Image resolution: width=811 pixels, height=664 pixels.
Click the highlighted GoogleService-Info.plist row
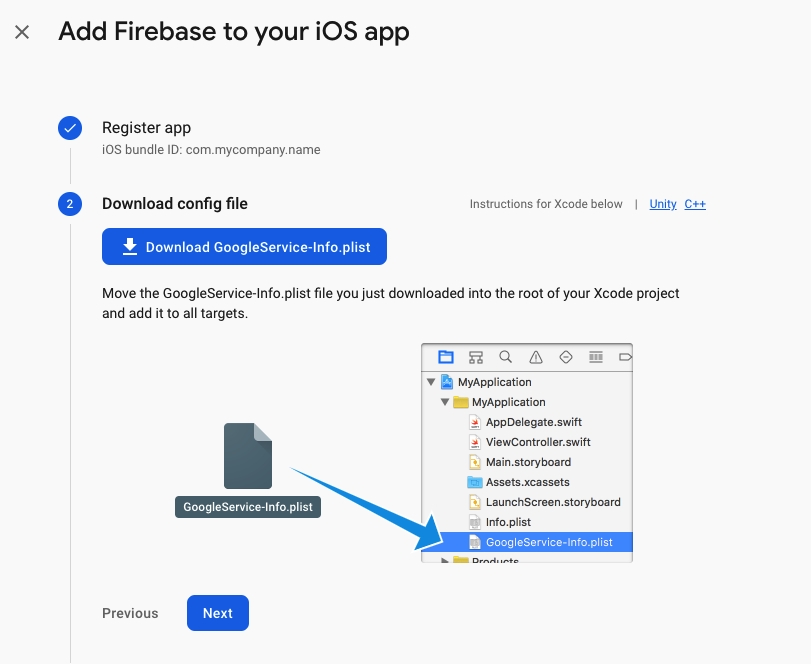(548, 542)
